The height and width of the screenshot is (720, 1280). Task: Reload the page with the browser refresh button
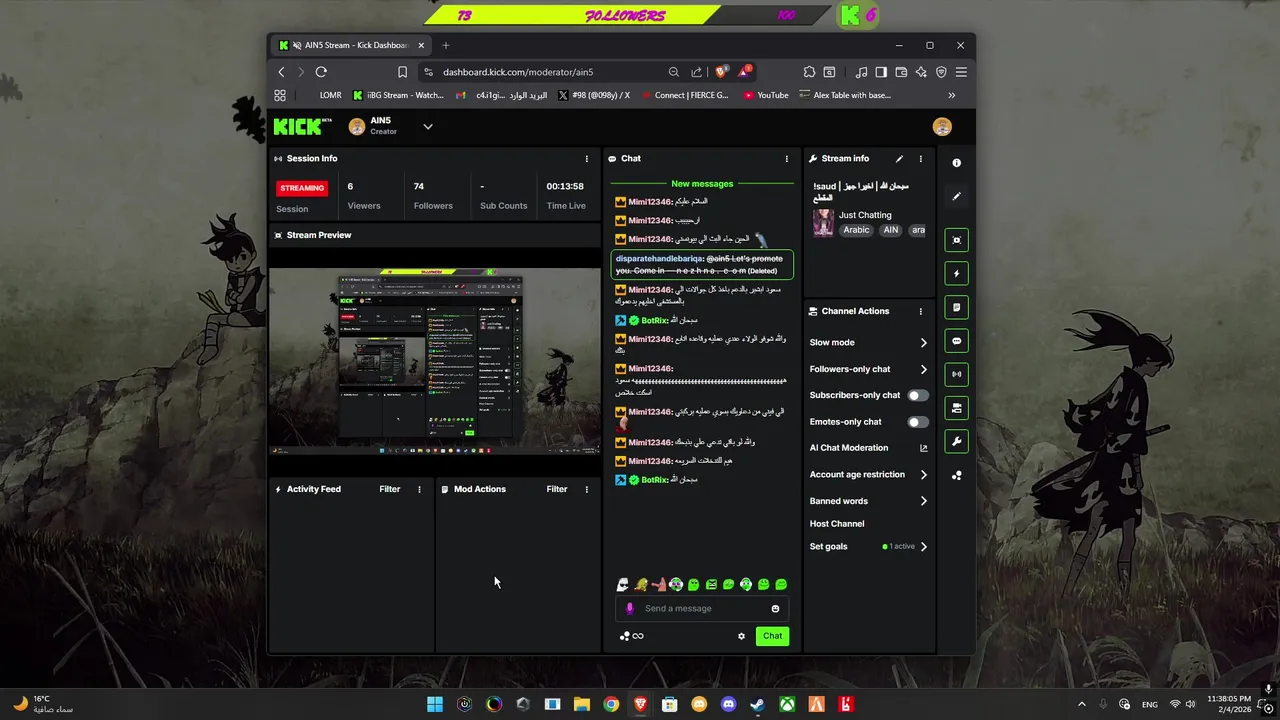point(321,72)
